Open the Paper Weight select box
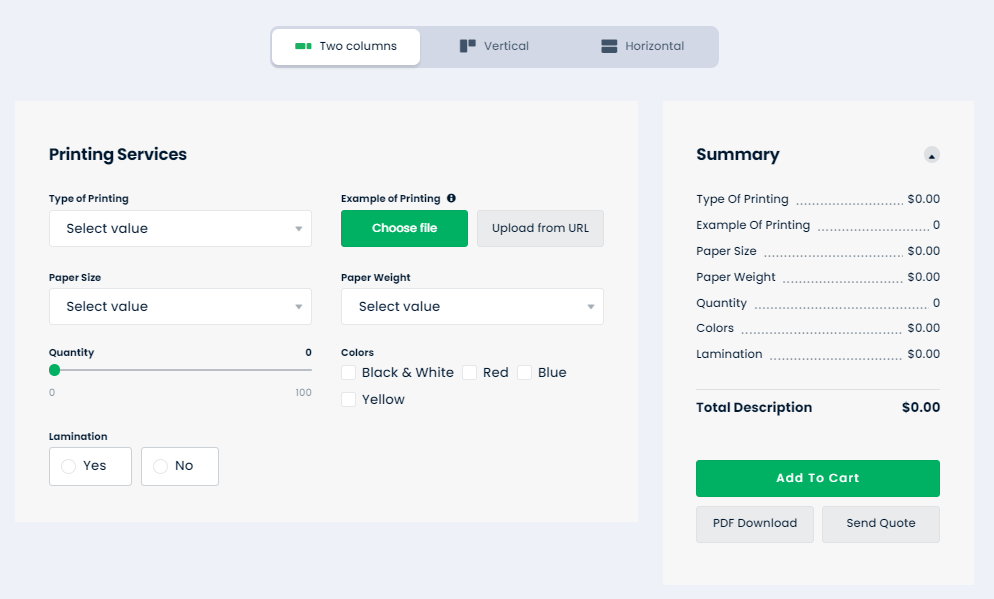This screenshot has width=994, height=599. click(472, 306)
